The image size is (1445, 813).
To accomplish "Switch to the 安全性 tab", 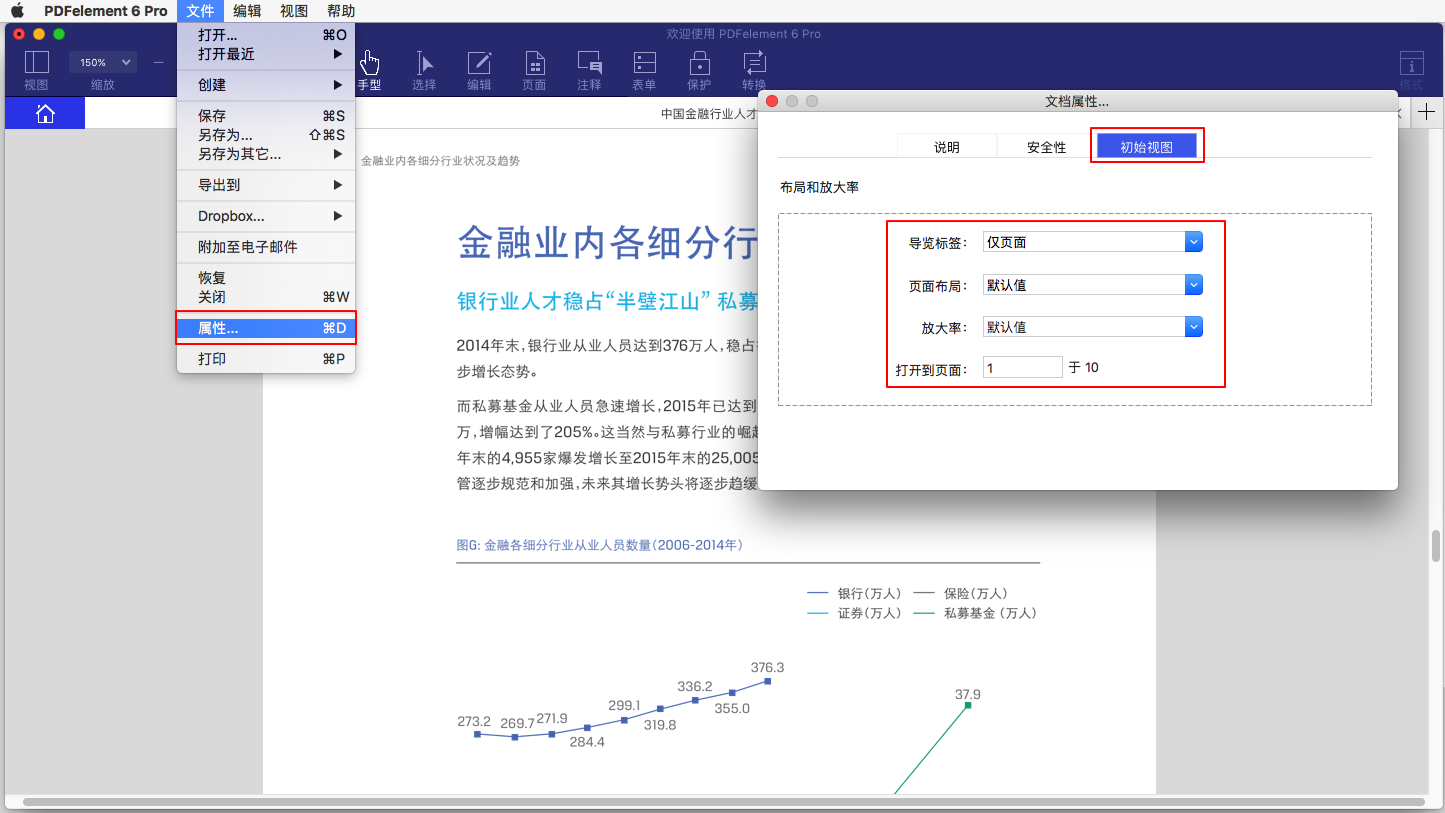I will tap(1046, 147).
